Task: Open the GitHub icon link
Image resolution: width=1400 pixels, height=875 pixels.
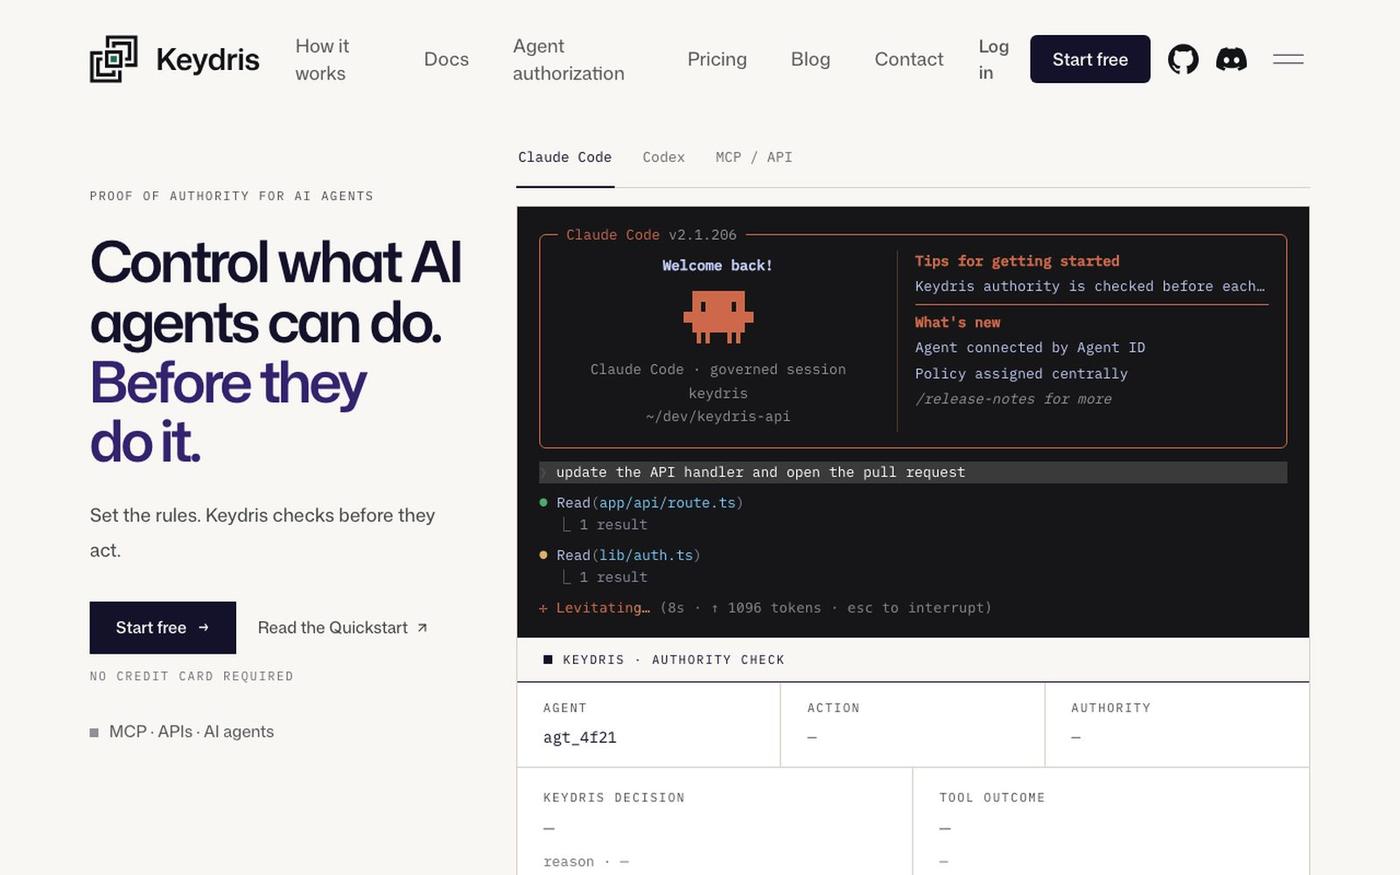Action: click(x=1183, y=59)
